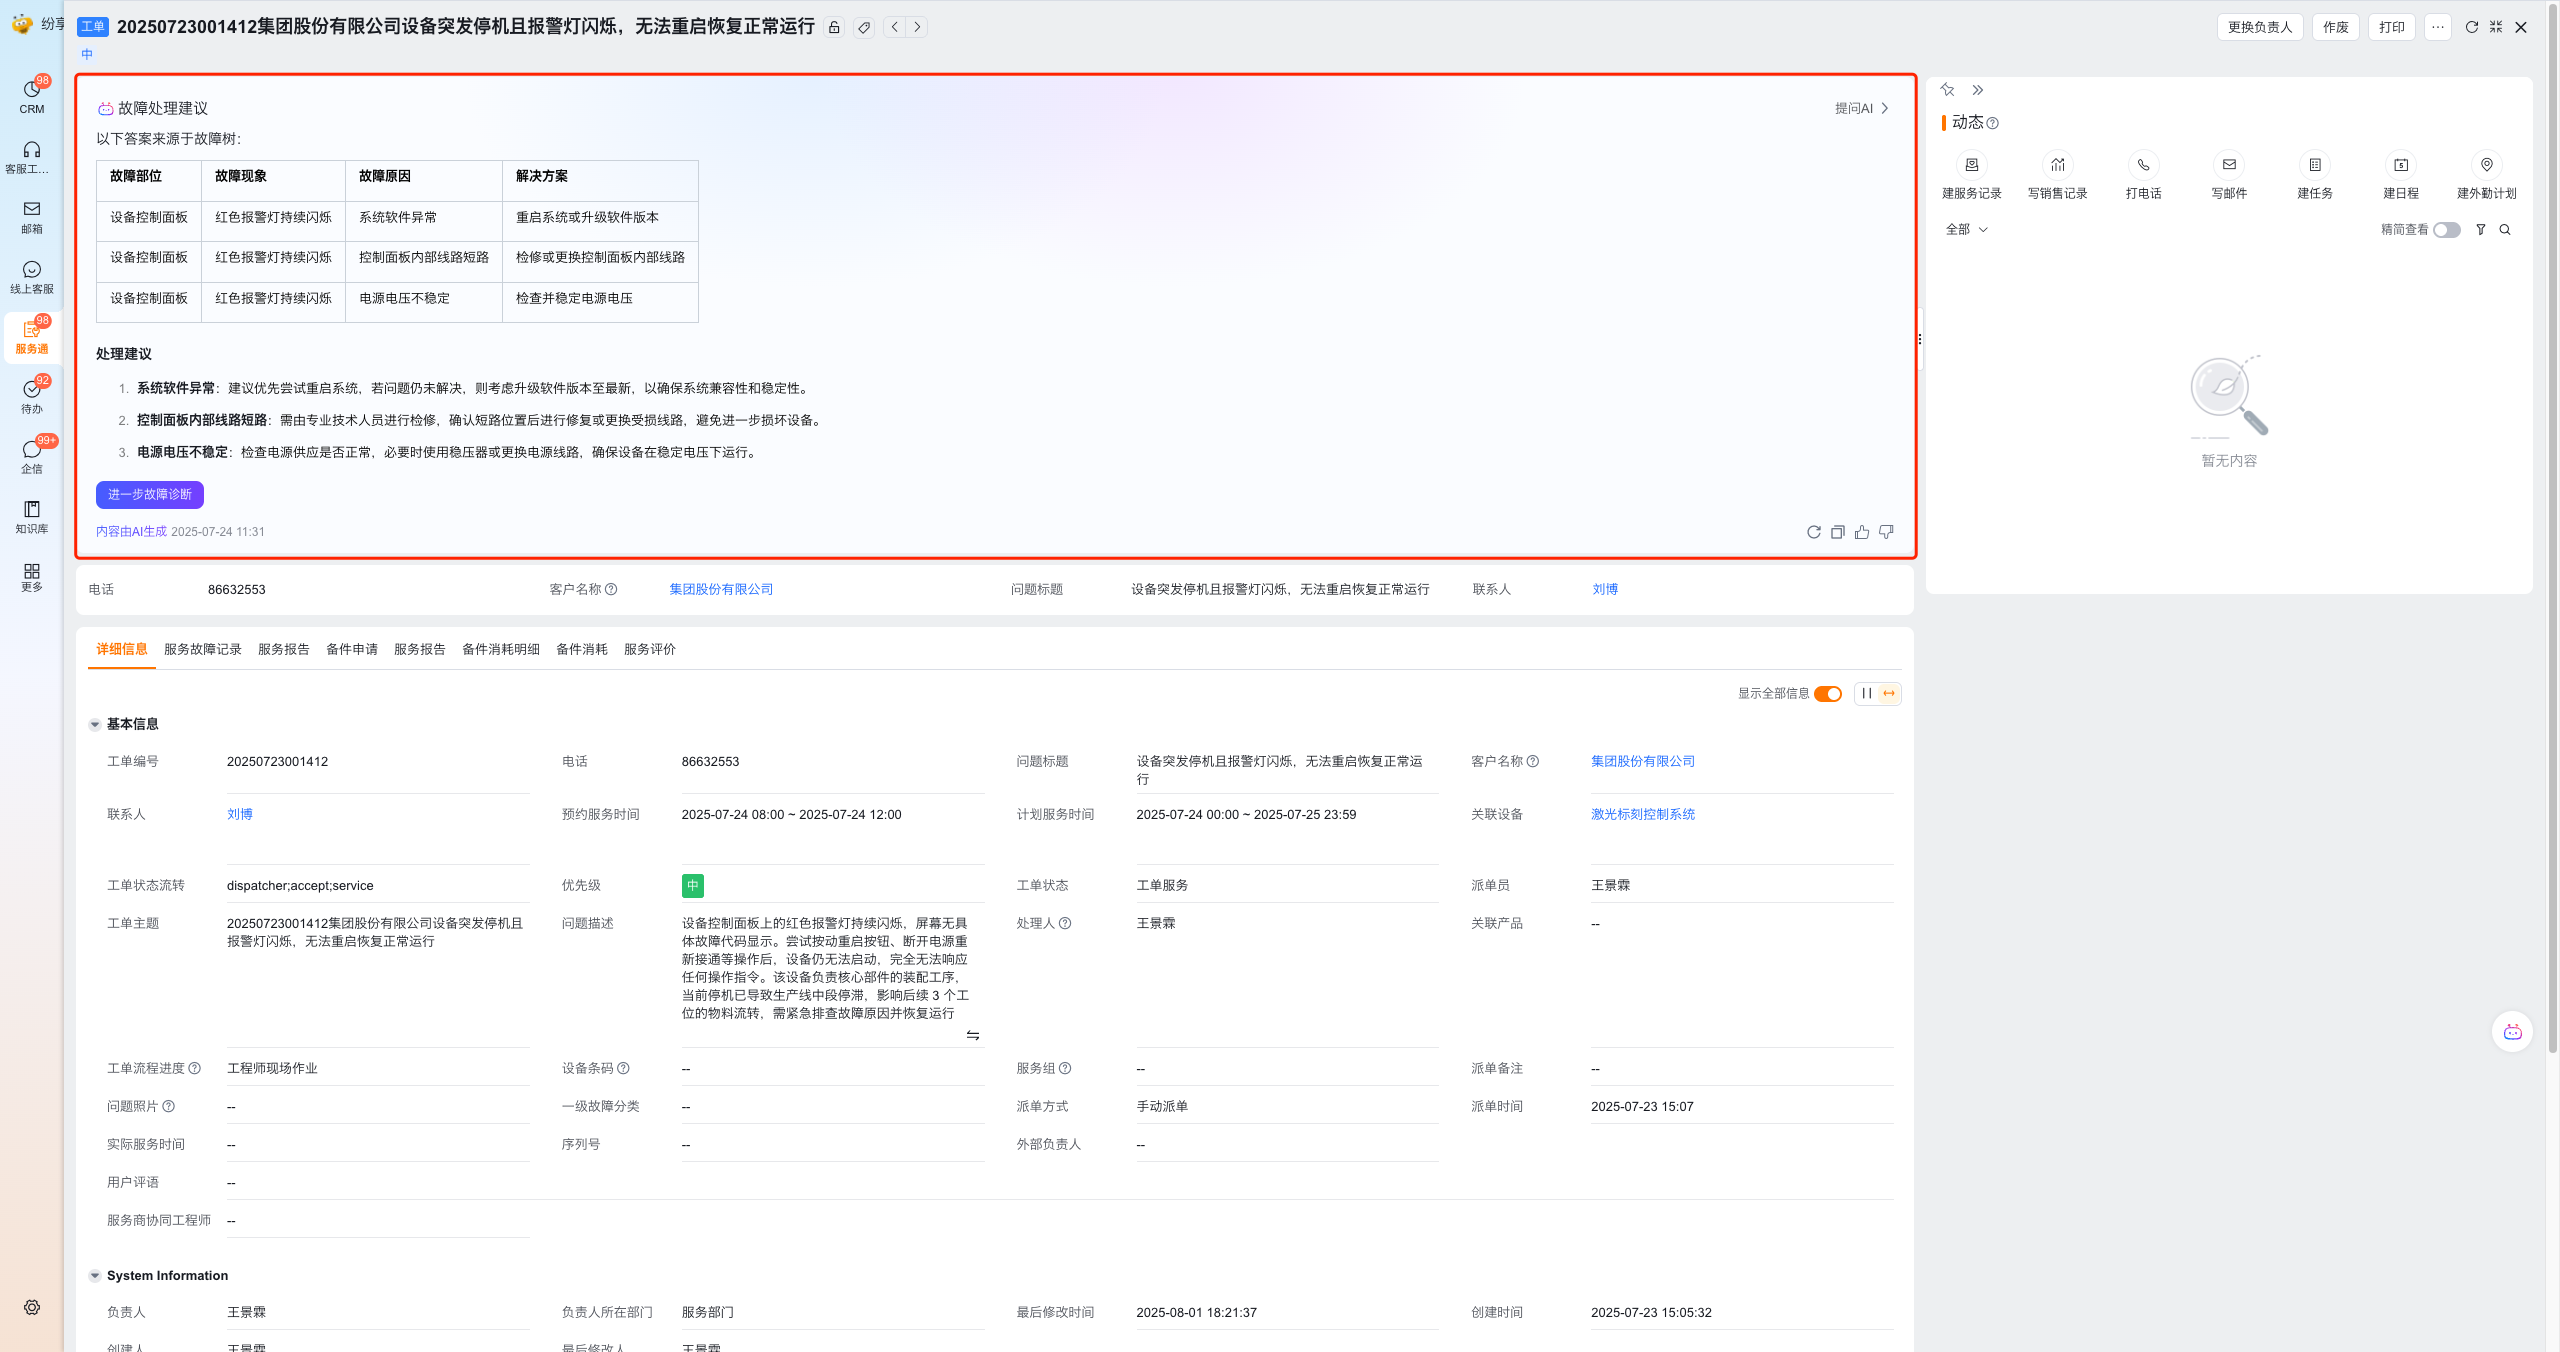Click the lock icon beside title

pyautogui.click(x=834, y=28)
